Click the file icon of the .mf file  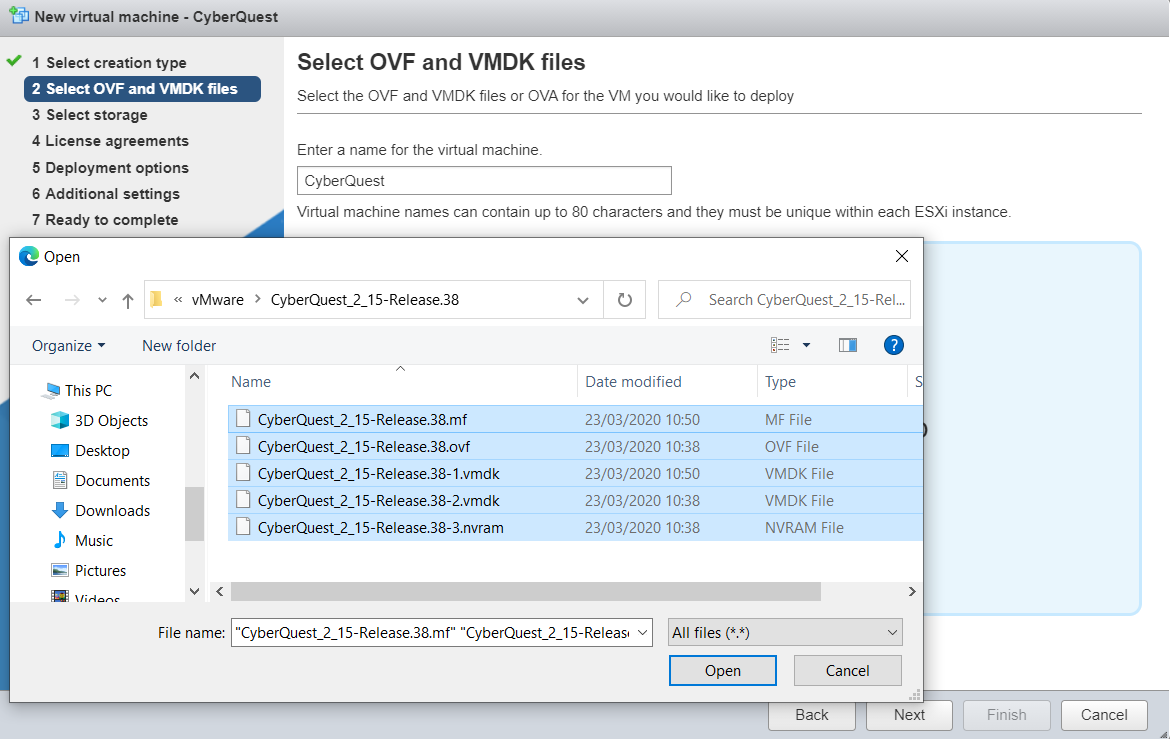pos(243,419)
